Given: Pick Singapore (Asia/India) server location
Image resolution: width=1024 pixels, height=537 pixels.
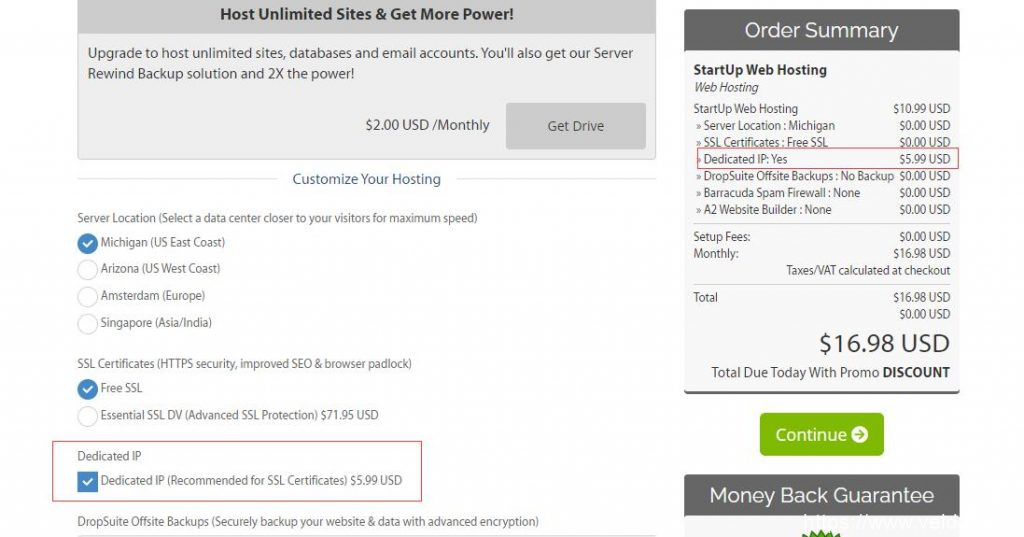Looking at the screenshot, I should coord(88,323).
